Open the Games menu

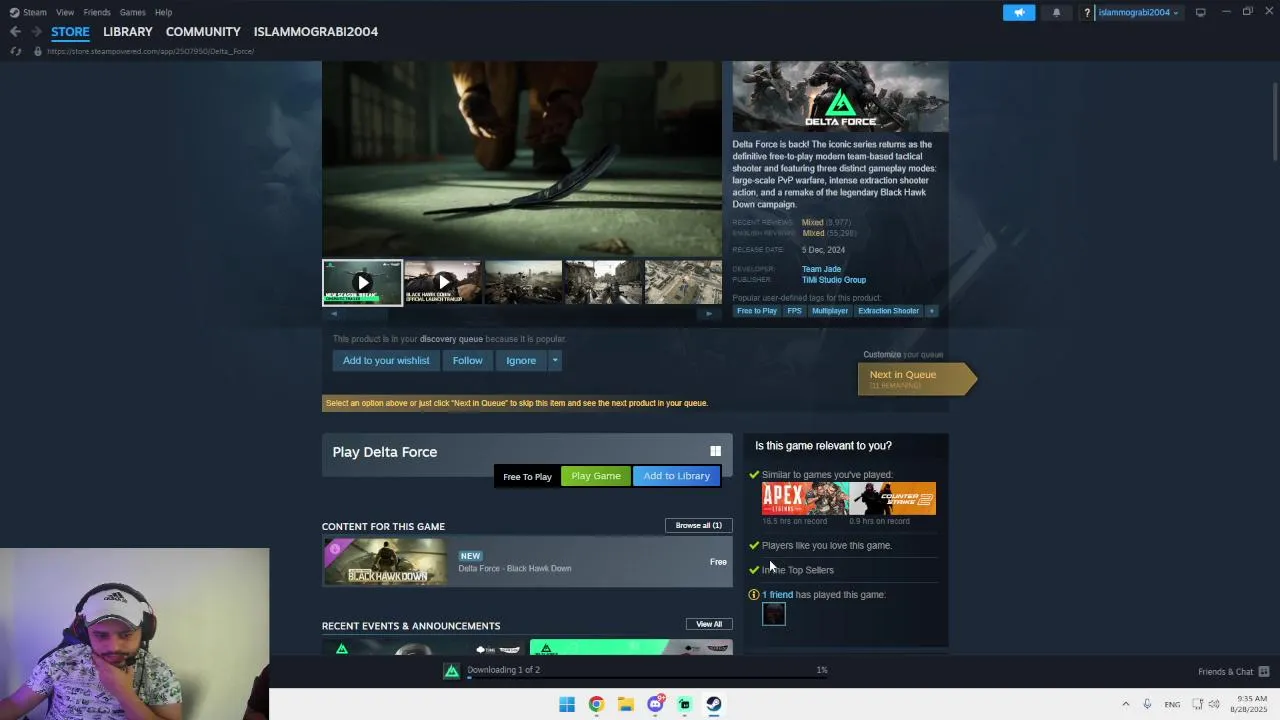pyautogui.click(x=133, y=12)
